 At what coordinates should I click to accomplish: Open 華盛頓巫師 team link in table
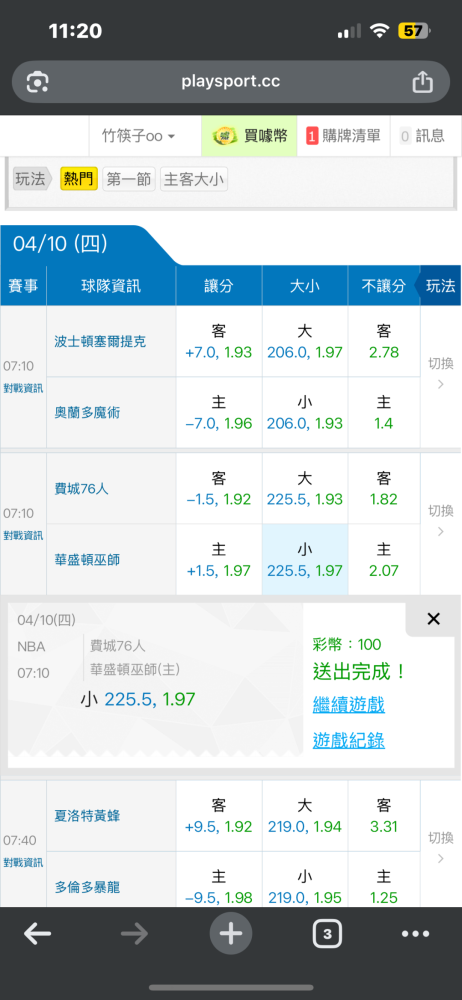pos(87,560)
